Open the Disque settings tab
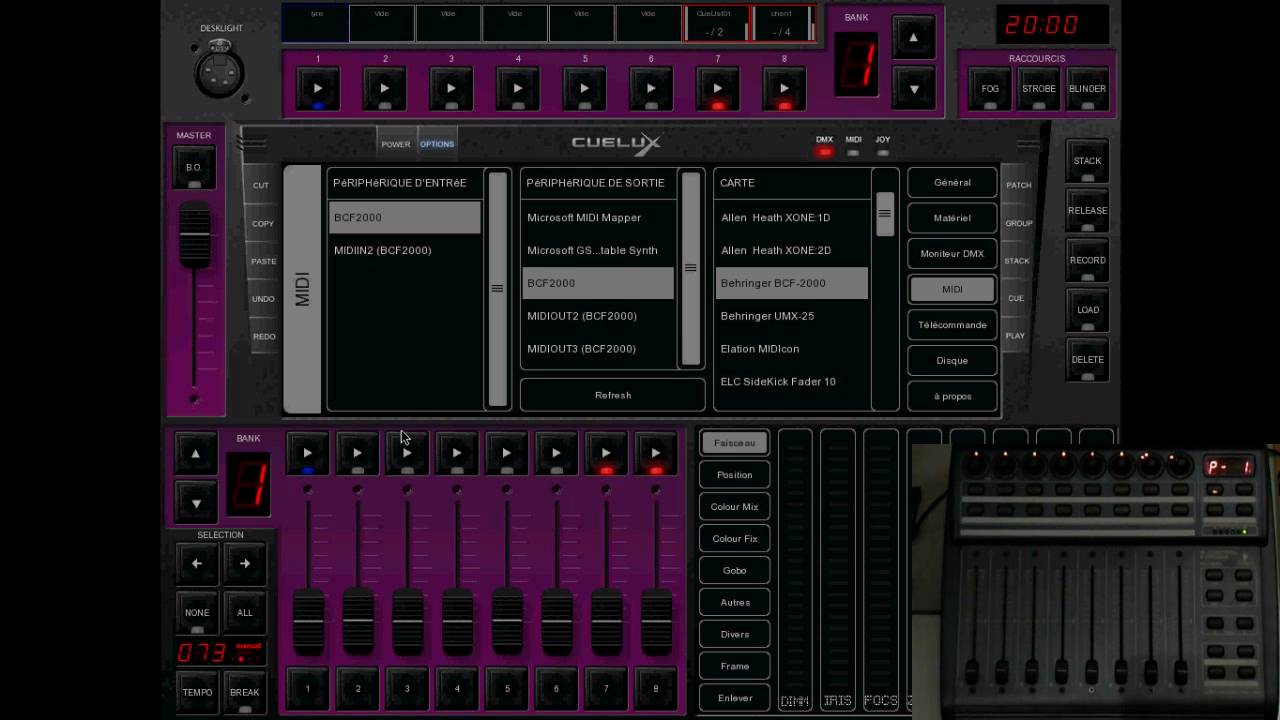The image size is (1280, 720). click(x=952, y=360)
